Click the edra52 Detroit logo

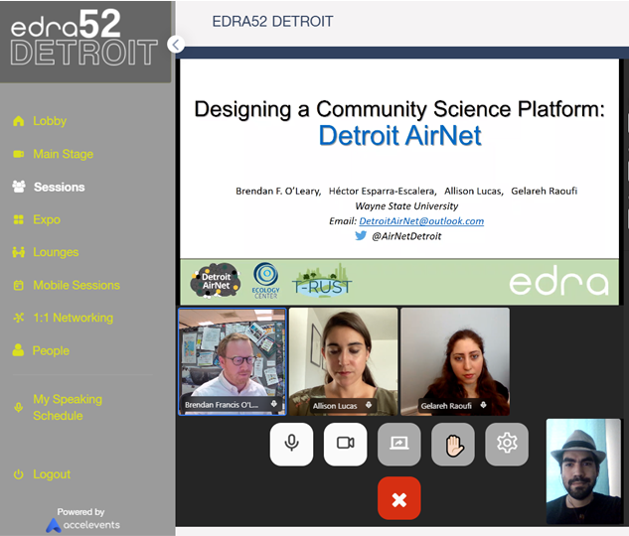[84, 37]
